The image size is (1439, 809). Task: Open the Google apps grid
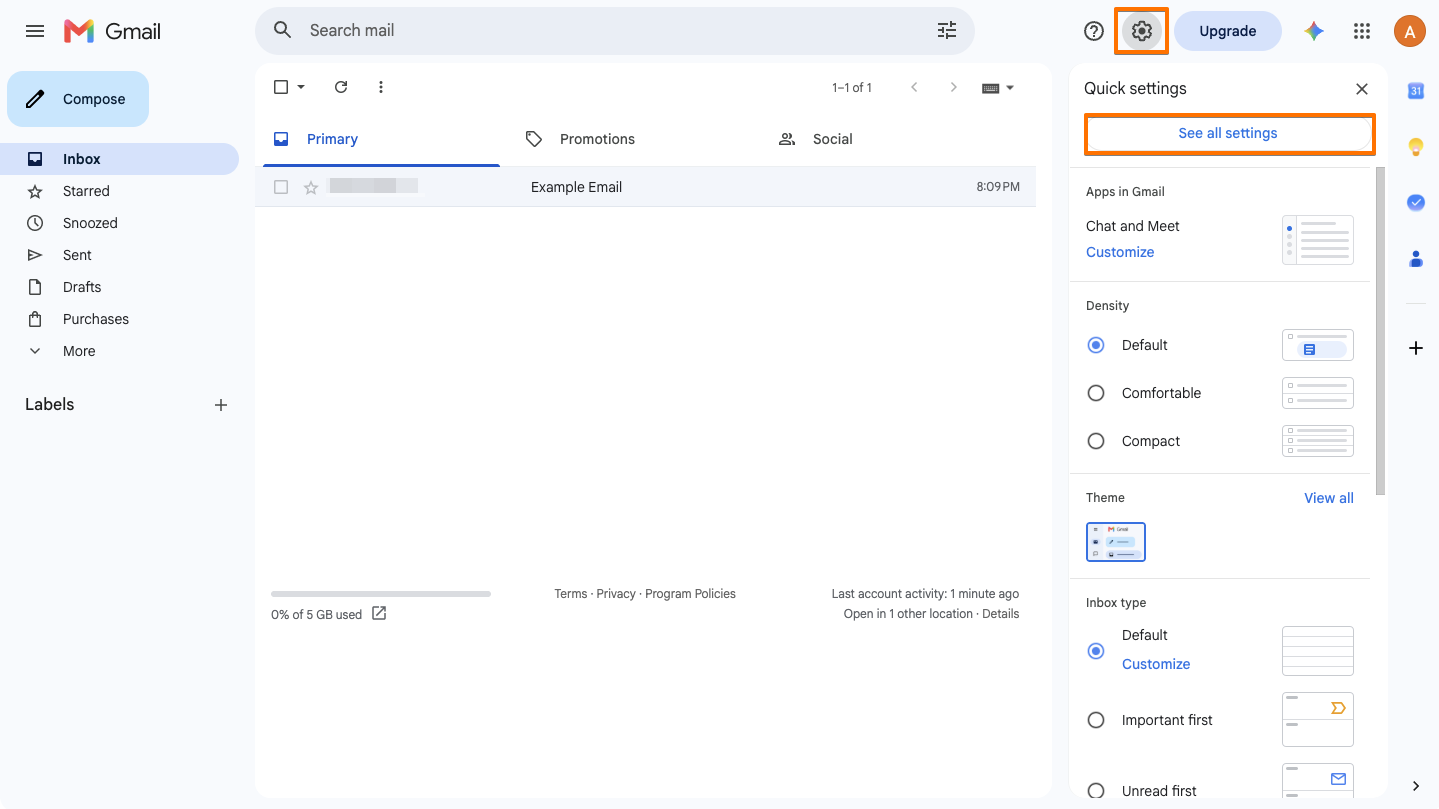pos(1362,31)
